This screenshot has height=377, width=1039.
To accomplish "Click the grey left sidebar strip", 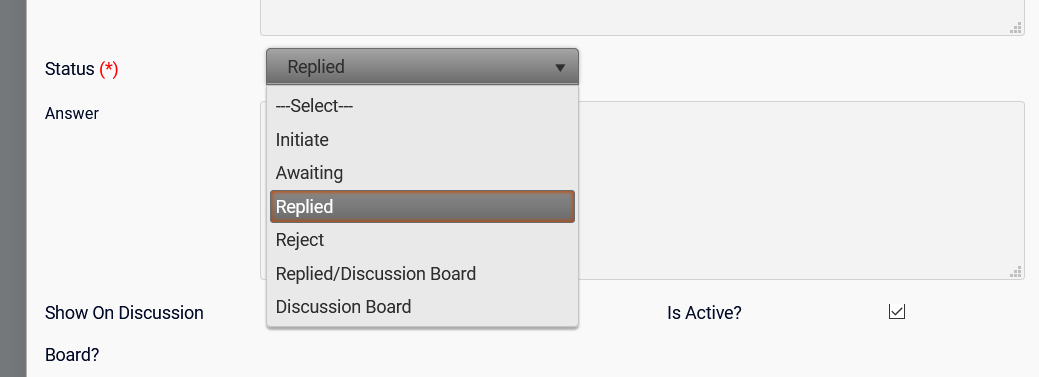I will [13, 188].
